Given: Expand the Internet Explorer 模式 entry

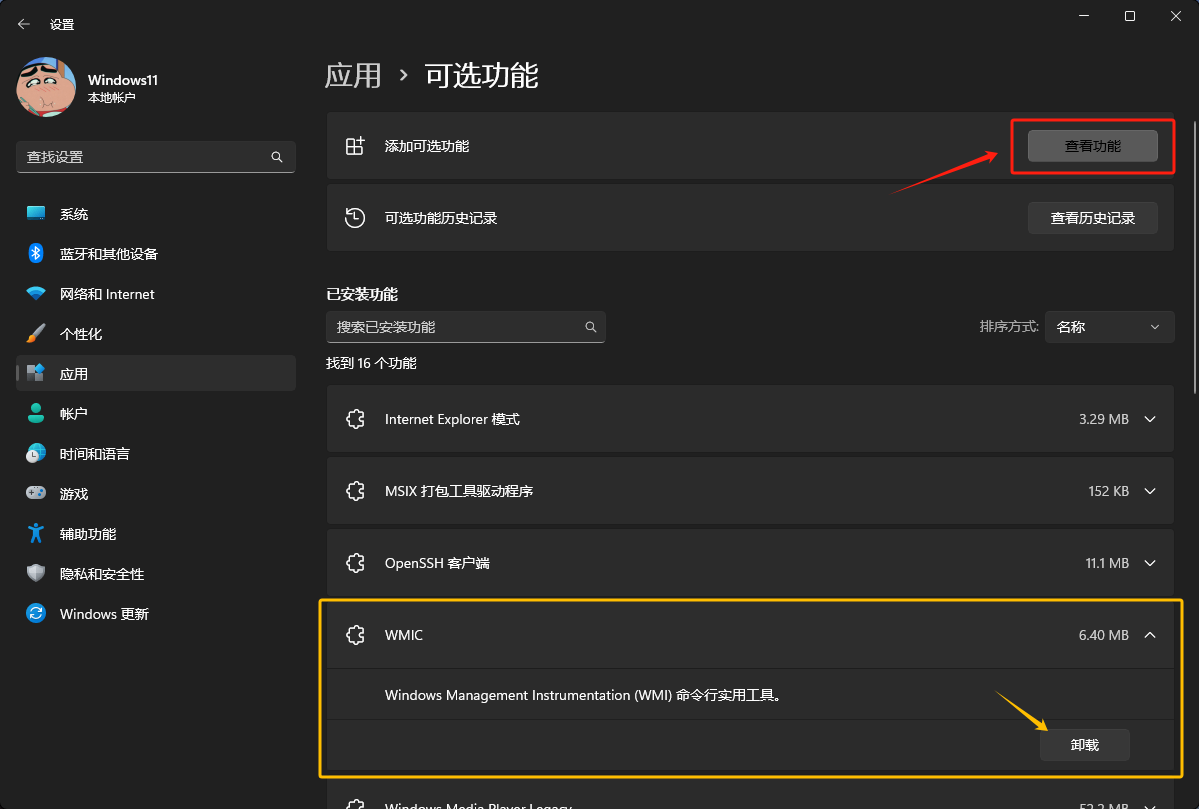Looking at the screenshot, I should tap(1150, 419).
